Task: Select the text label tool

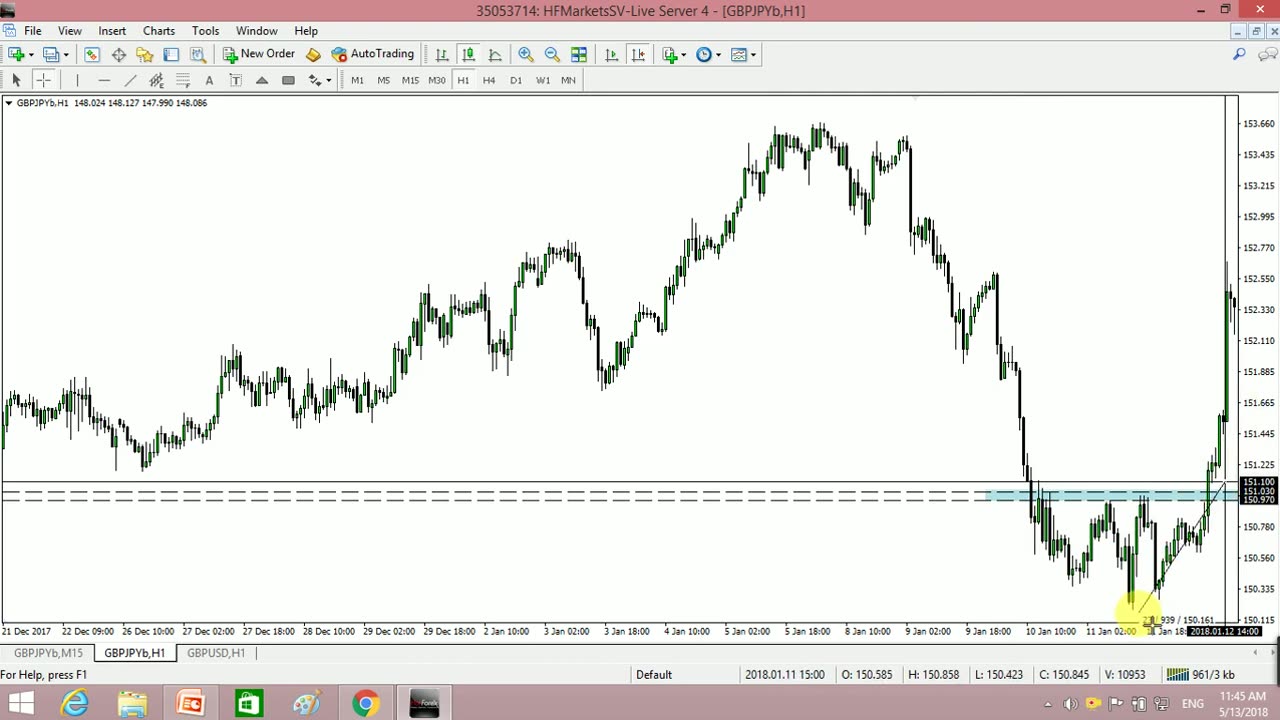Action: [235, 80]
